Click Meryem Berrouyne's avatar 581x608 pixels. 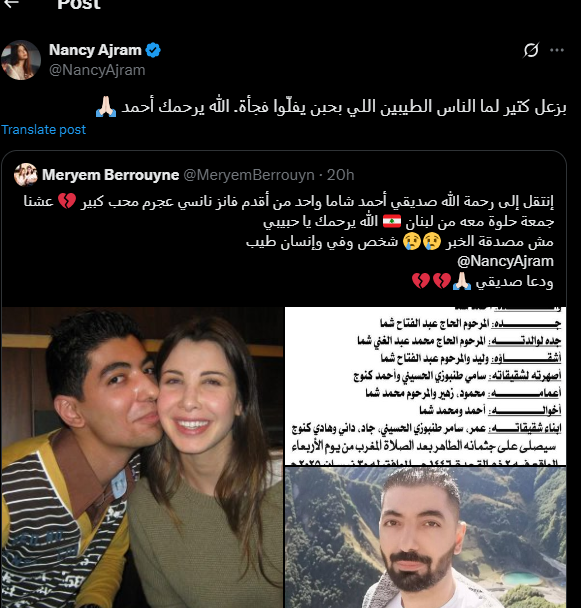(x=26, y=175)
